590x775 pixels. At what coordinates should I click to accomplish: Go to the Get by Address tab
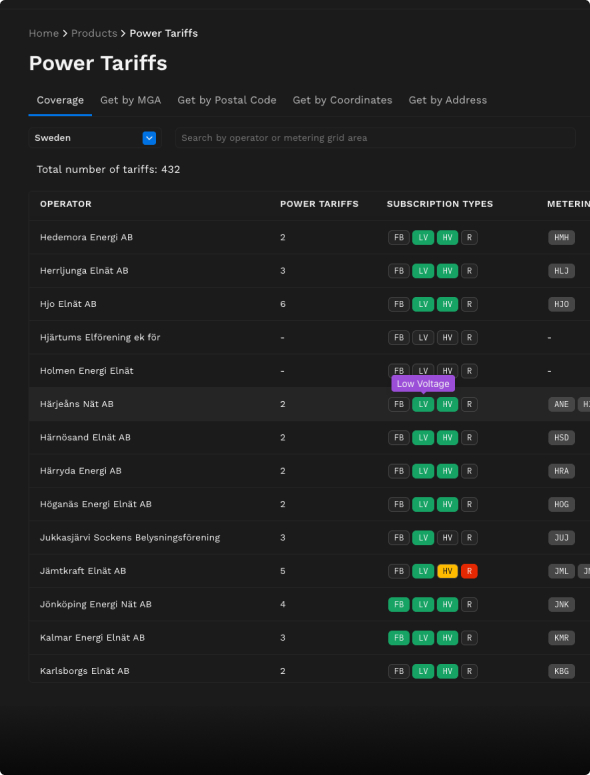point(448,100)
